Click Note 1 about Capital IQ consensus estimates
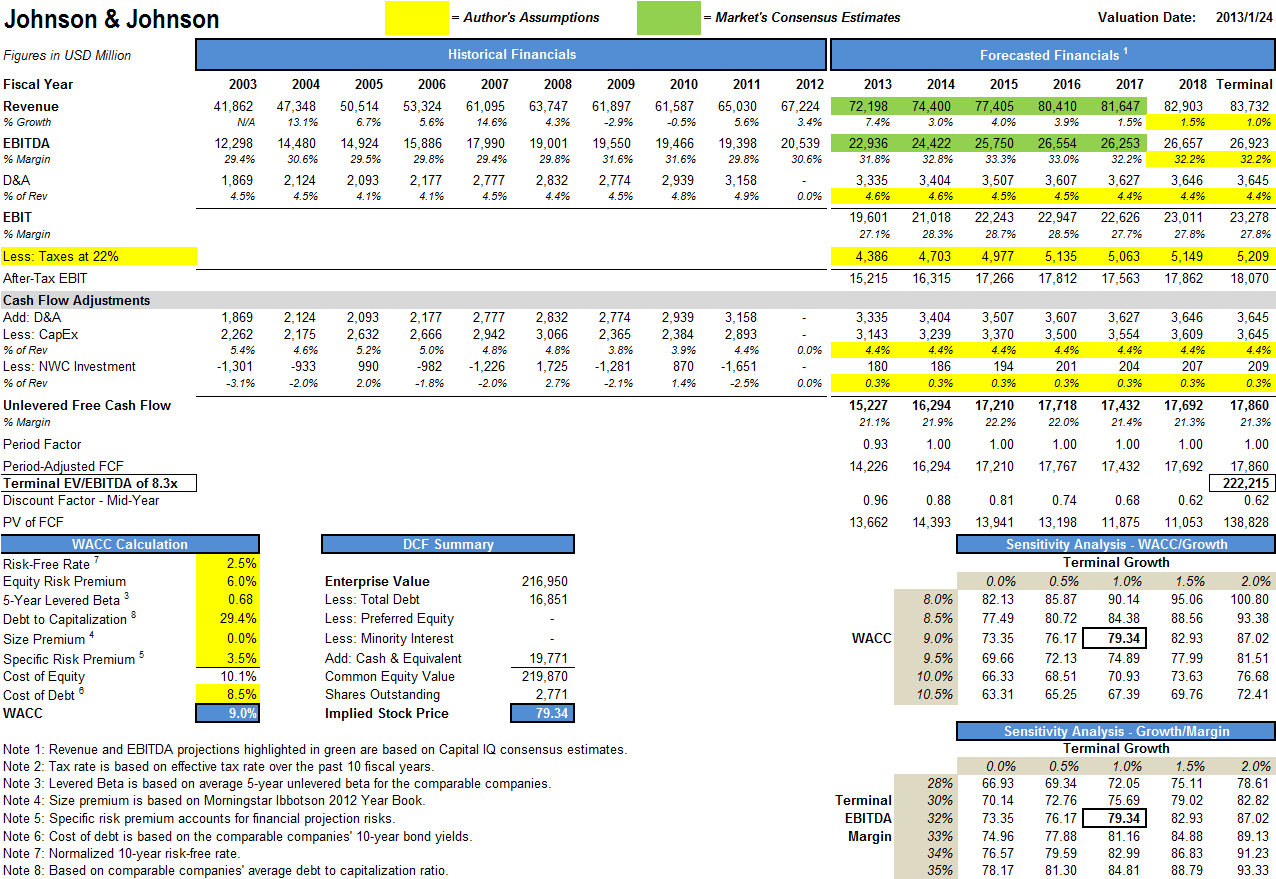This screenshot has width=1276, height=879. click(x=315, y=749)
